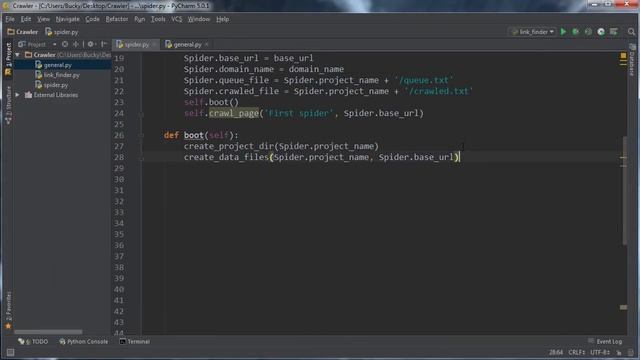640x360 pixels.
Task: Click line number 30 in the gutter
Action: (x=119, y=179)
